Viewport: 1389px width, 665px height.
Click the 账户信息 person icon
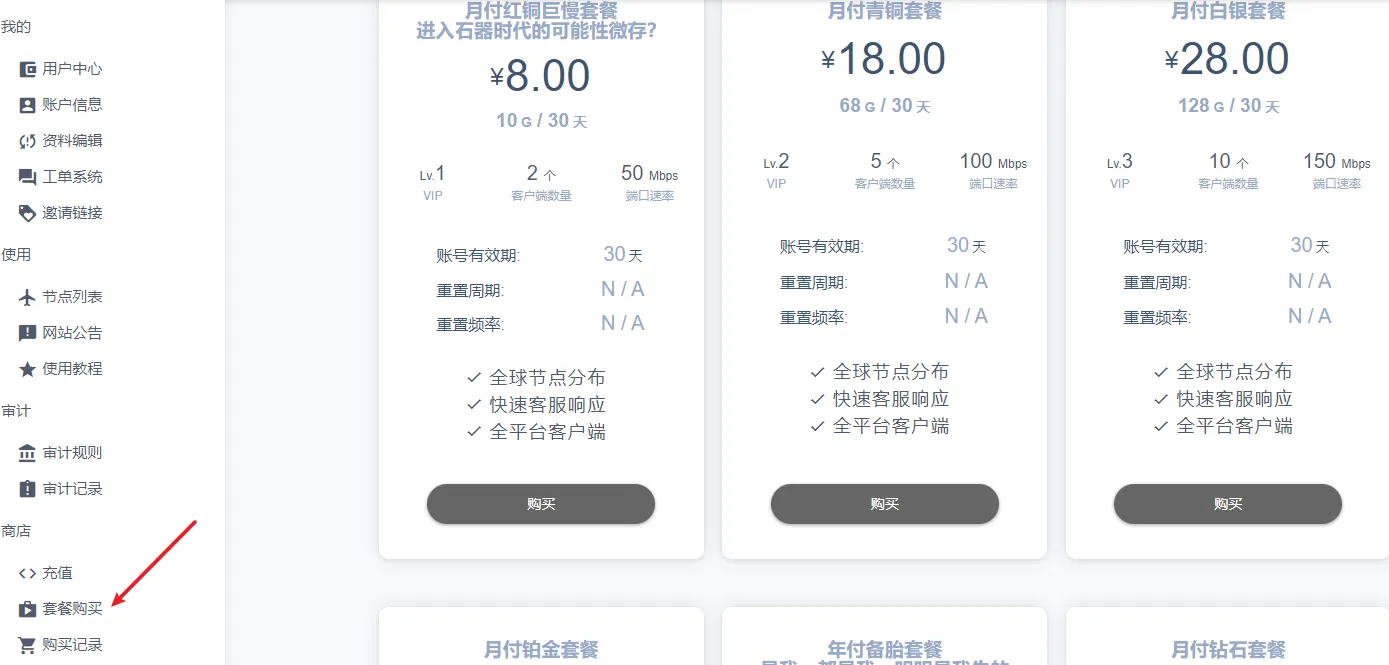click(x=28, y=105)
